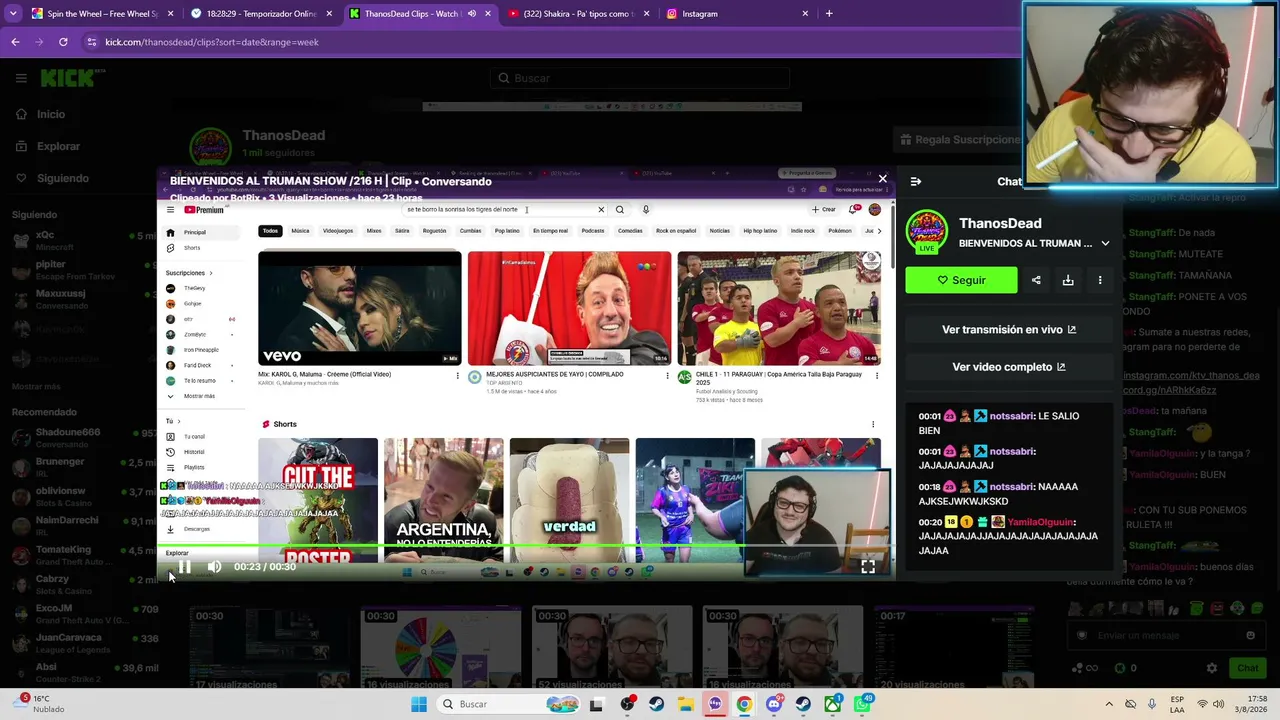
Task: Open clip more-options three-dot menu
Action: coord(1100,280)
